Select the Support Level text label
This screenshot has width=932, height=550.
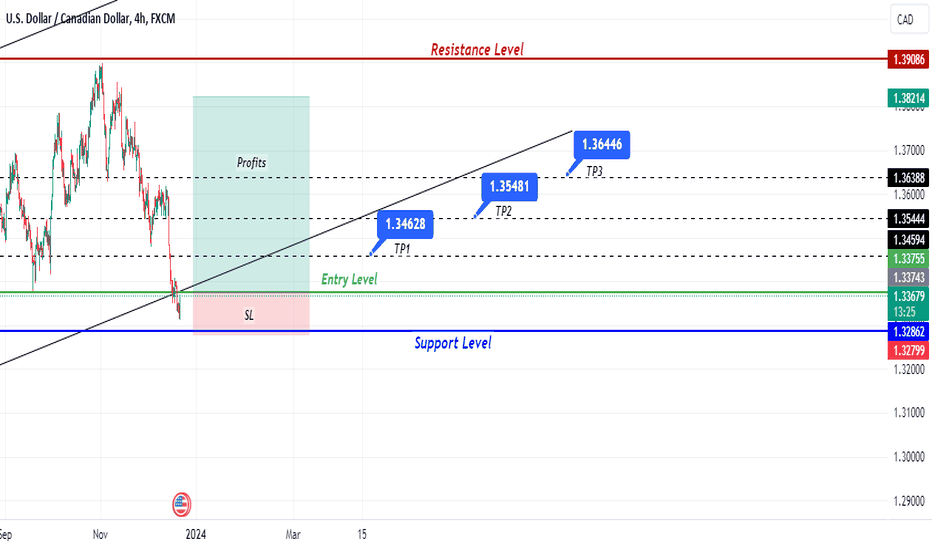click(x=452, y=343)
